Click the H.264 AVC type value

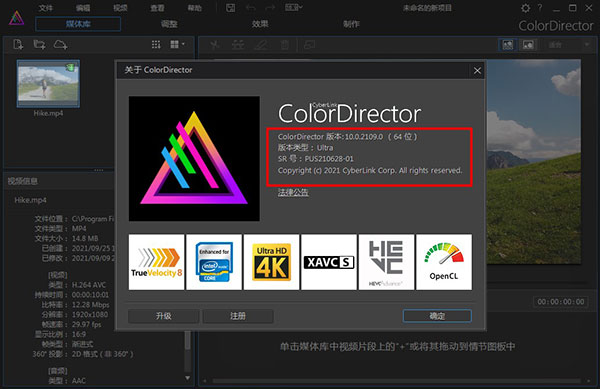(89, 285)
